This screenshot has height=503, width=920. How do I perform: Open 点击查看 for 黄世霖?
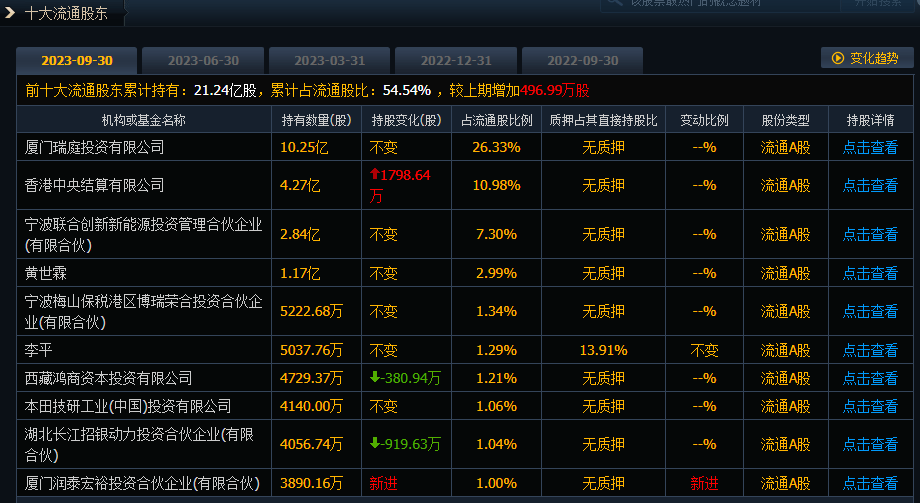tap(870, 273)
